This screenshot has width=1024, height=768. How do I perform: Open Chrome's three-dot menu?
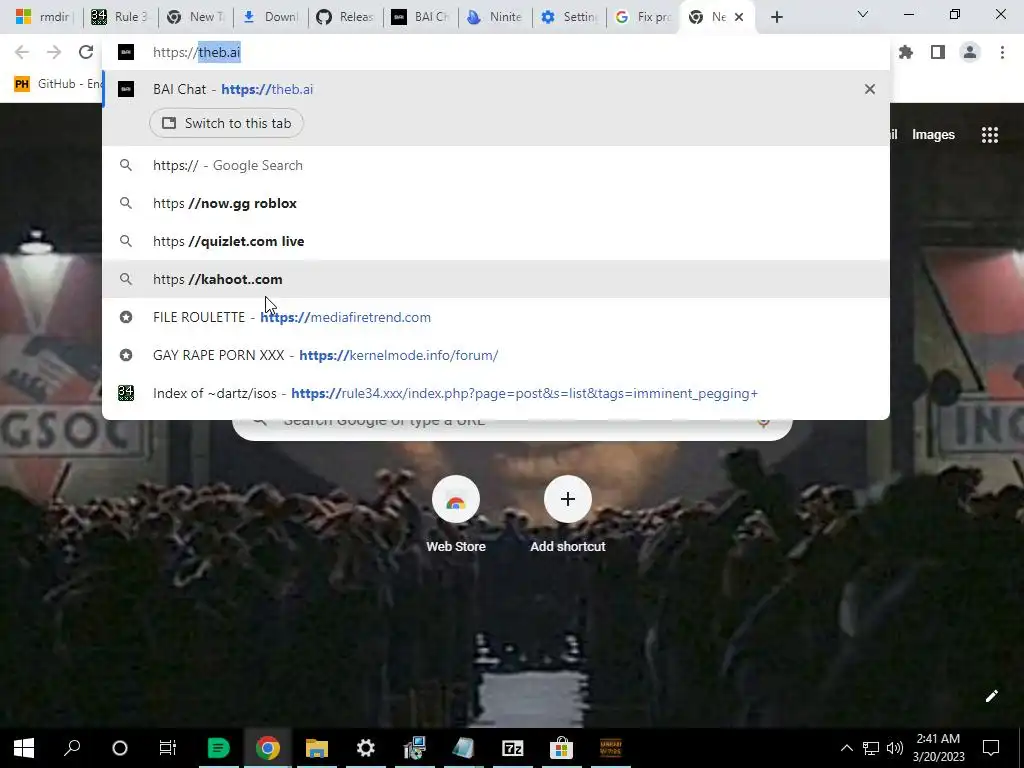pyautogui.click(x=1002, y=52)
